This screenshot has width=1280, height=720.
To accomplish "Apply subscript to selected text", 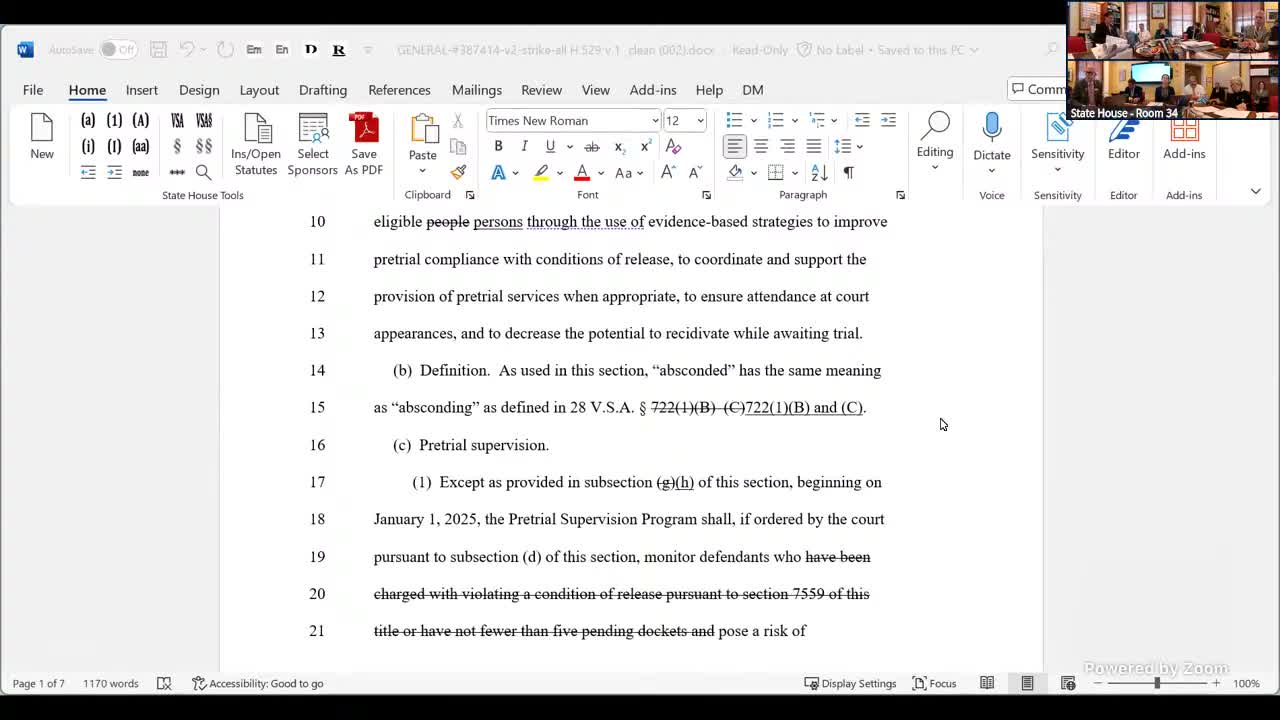I will tap(617, 146).
